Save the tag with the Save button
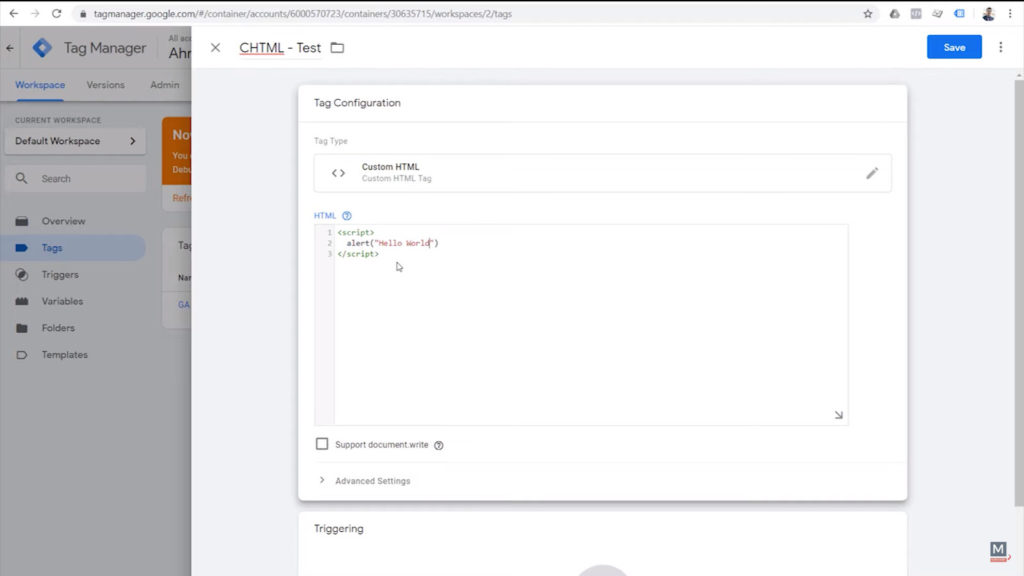1024x576 pixels. point(954,47)
